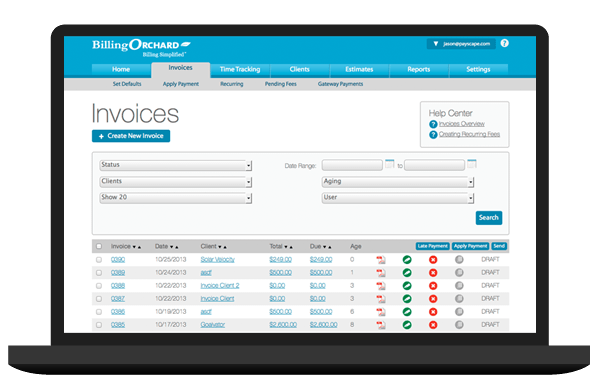The width and height of the screenshot is (600, 375).
Task: Delete invoice 0388 with red X icon
Action: [433, 286]
